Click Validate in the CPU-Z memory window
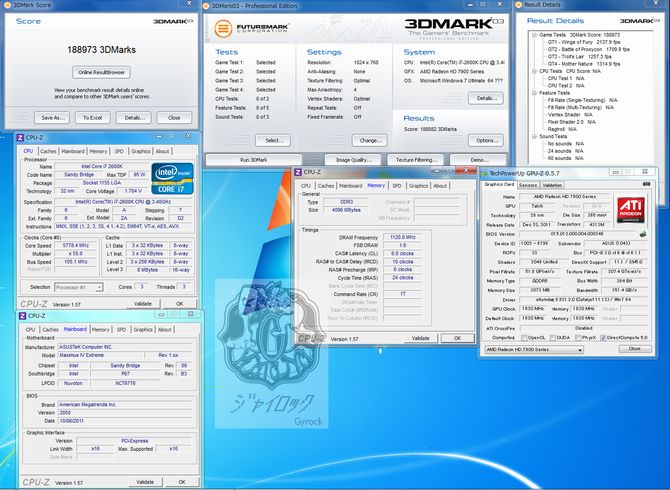 point(420,338)
